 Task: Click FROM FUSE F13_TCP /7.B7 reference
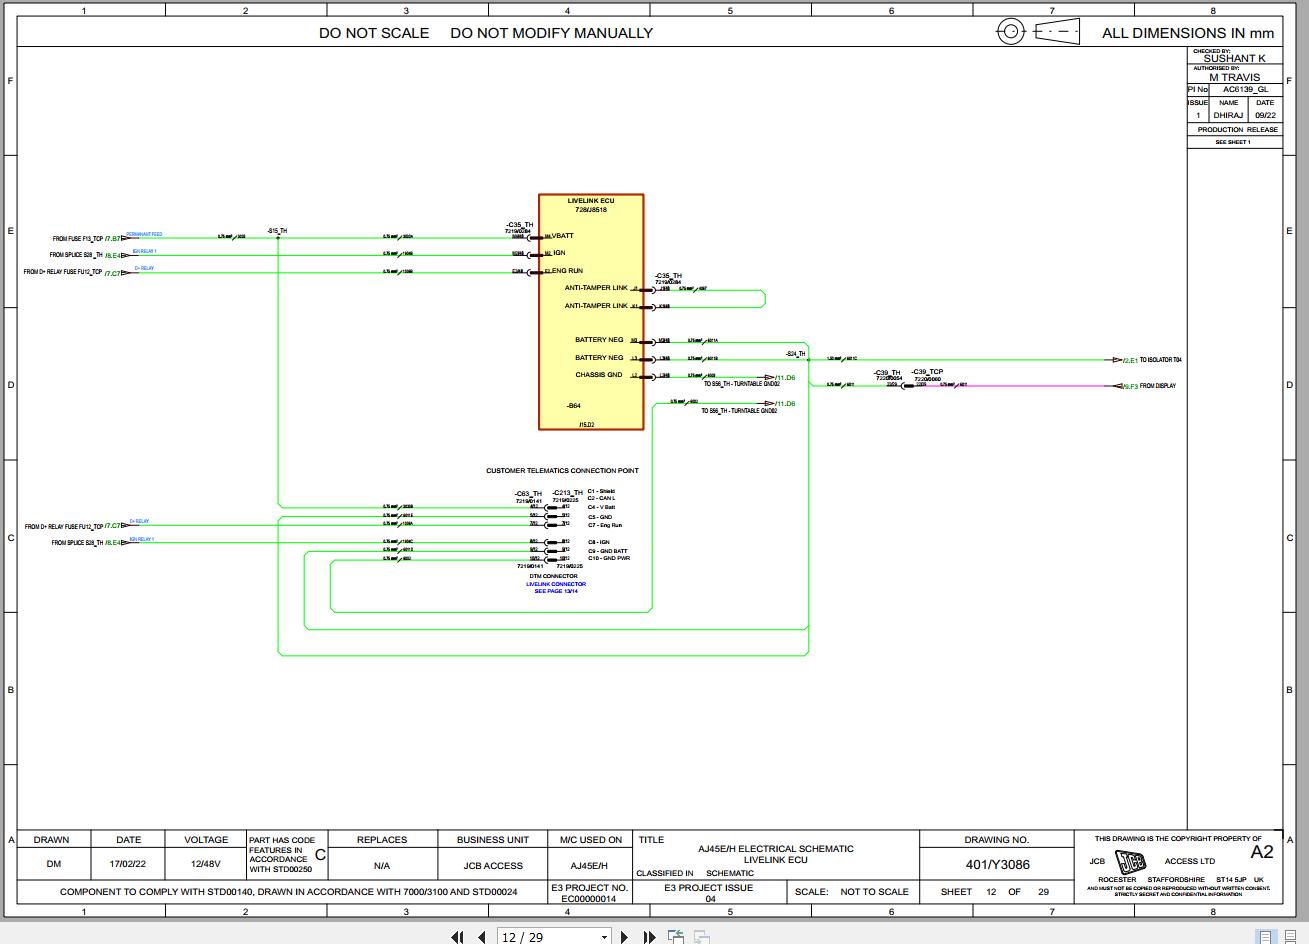[x=87, y=238]
